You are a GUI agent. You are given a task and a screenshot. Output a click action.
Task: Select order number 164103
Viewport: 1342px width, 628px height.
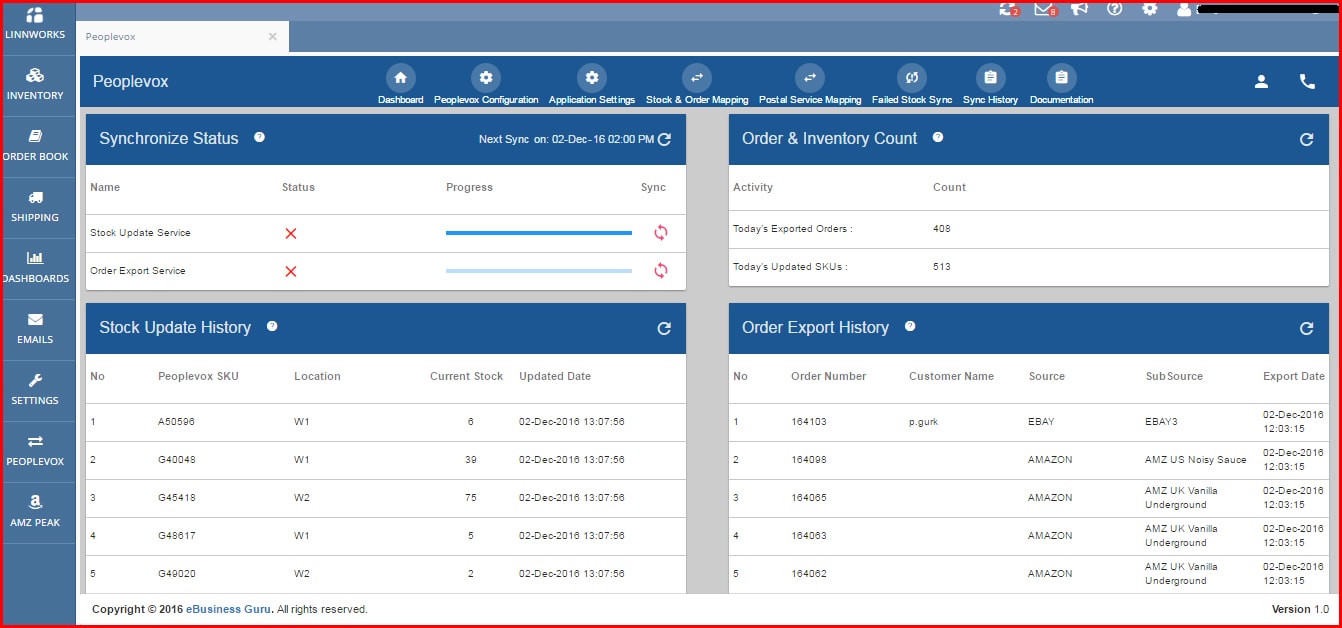[809, 422]
